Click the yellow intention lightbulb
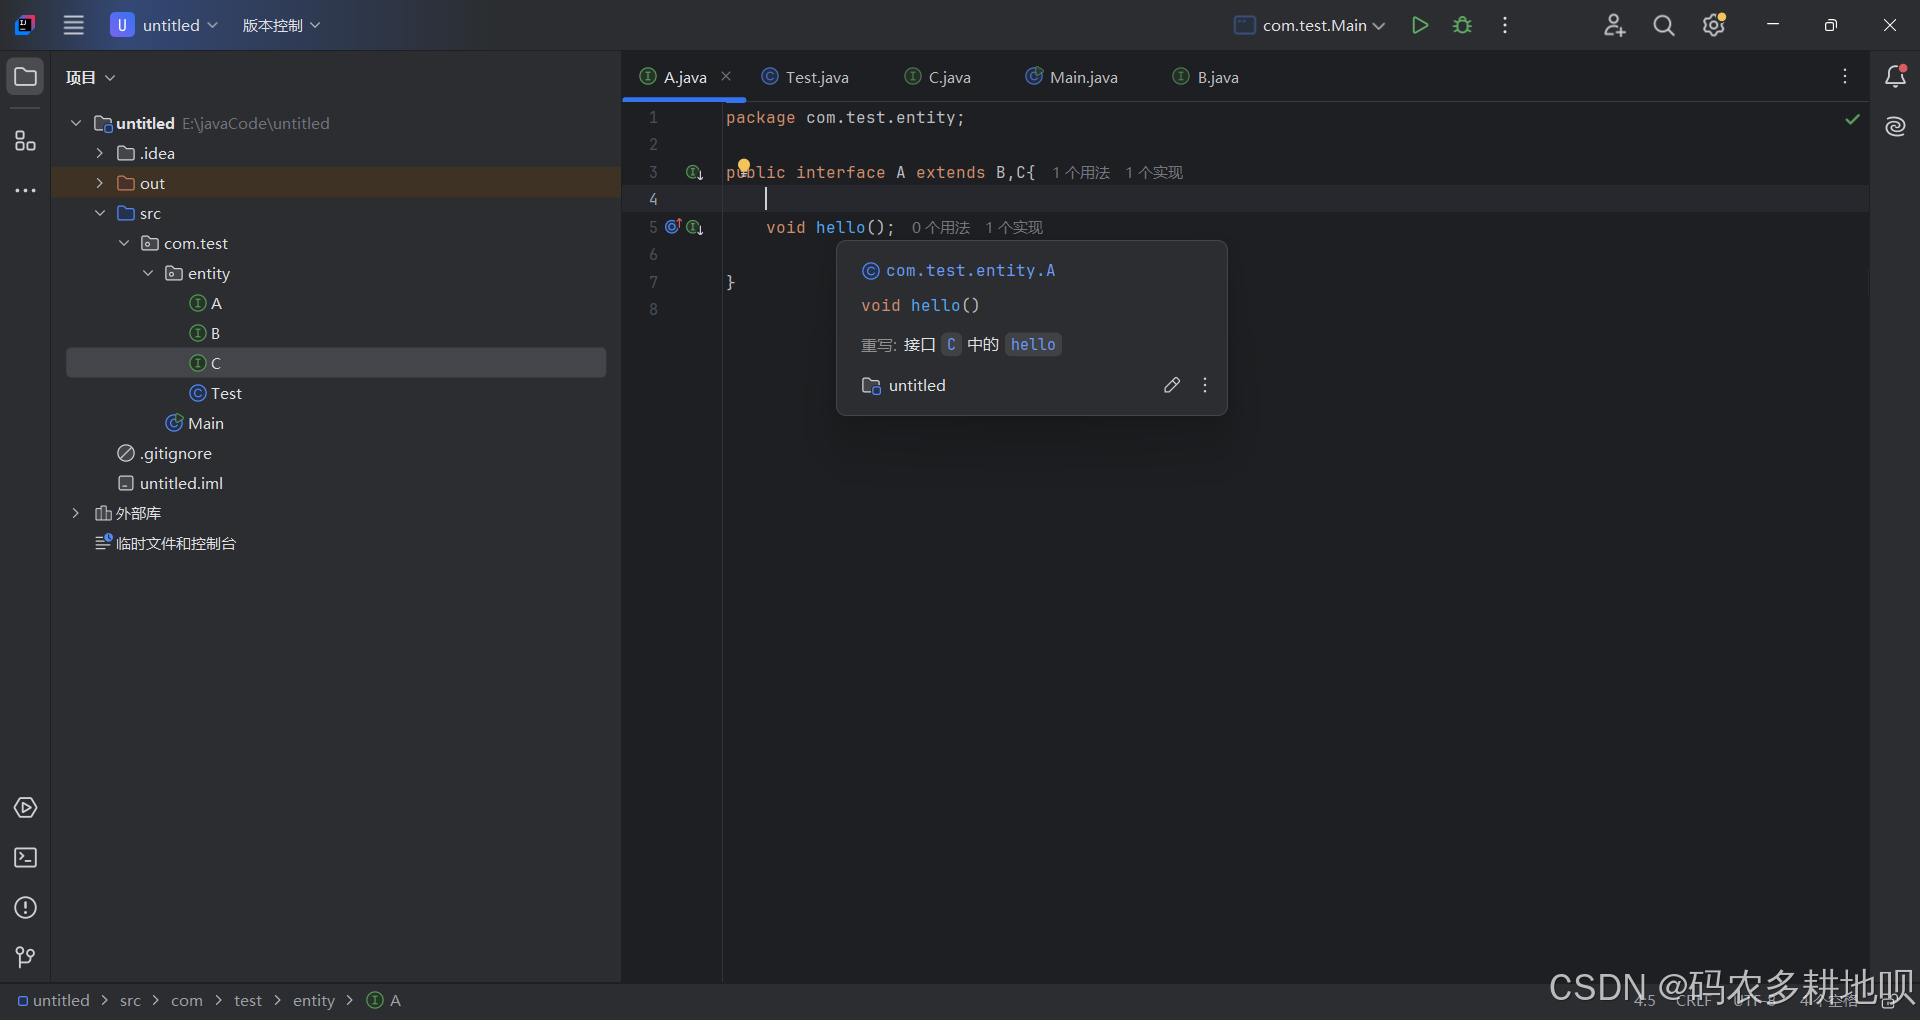The image size is (1920, 1020). pyautogui.click(x=744, y=166)
